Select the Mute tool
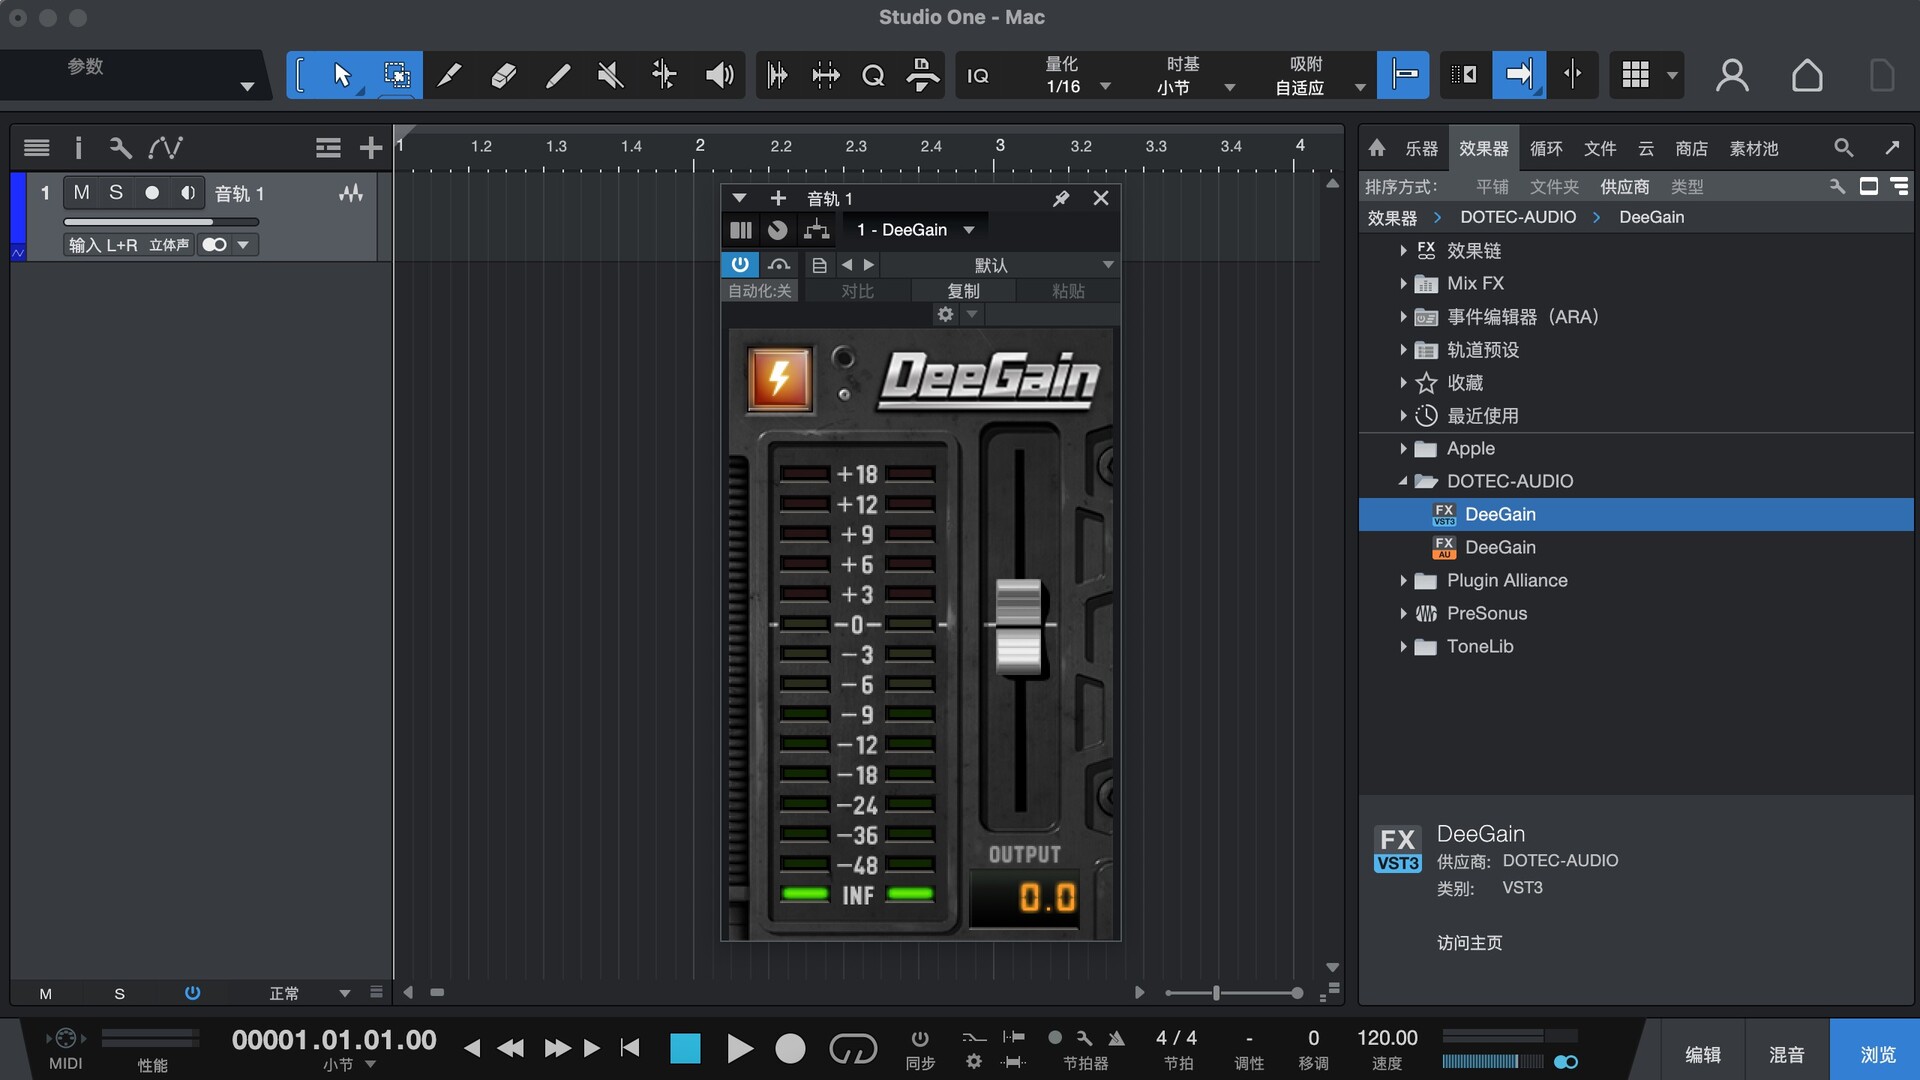The height and width of the screenshot is (1080, 1920). point(610,75)
